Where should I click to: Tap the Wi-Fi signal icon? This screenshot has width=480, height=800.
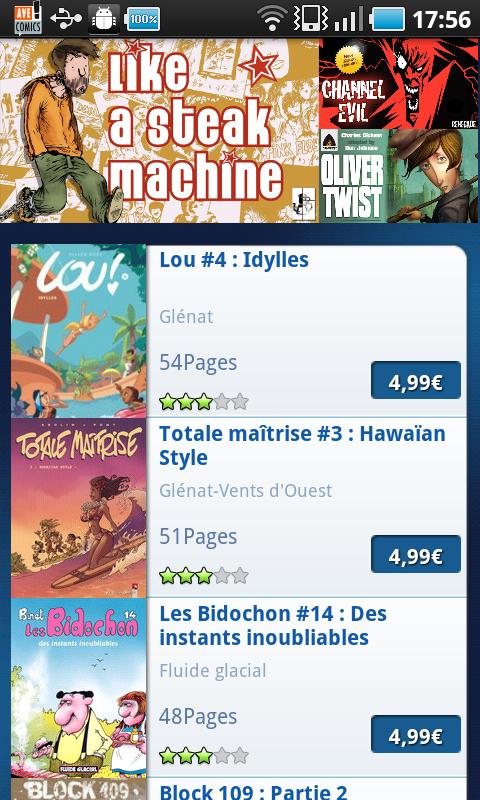(x=272, y=18)
